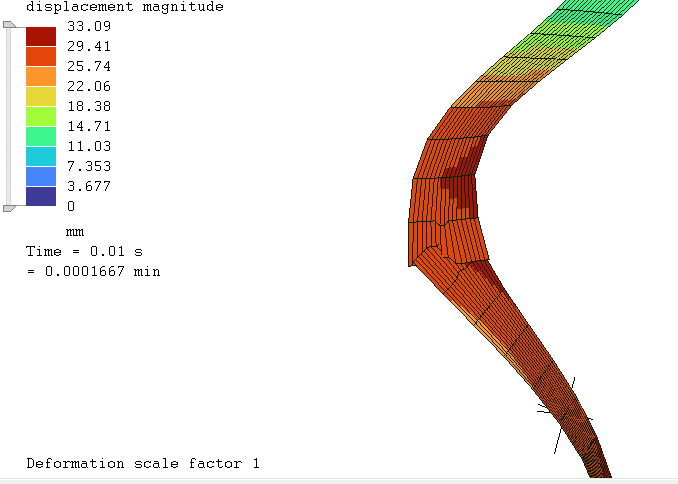Click the mint green legend color band

tap(41, 137)
